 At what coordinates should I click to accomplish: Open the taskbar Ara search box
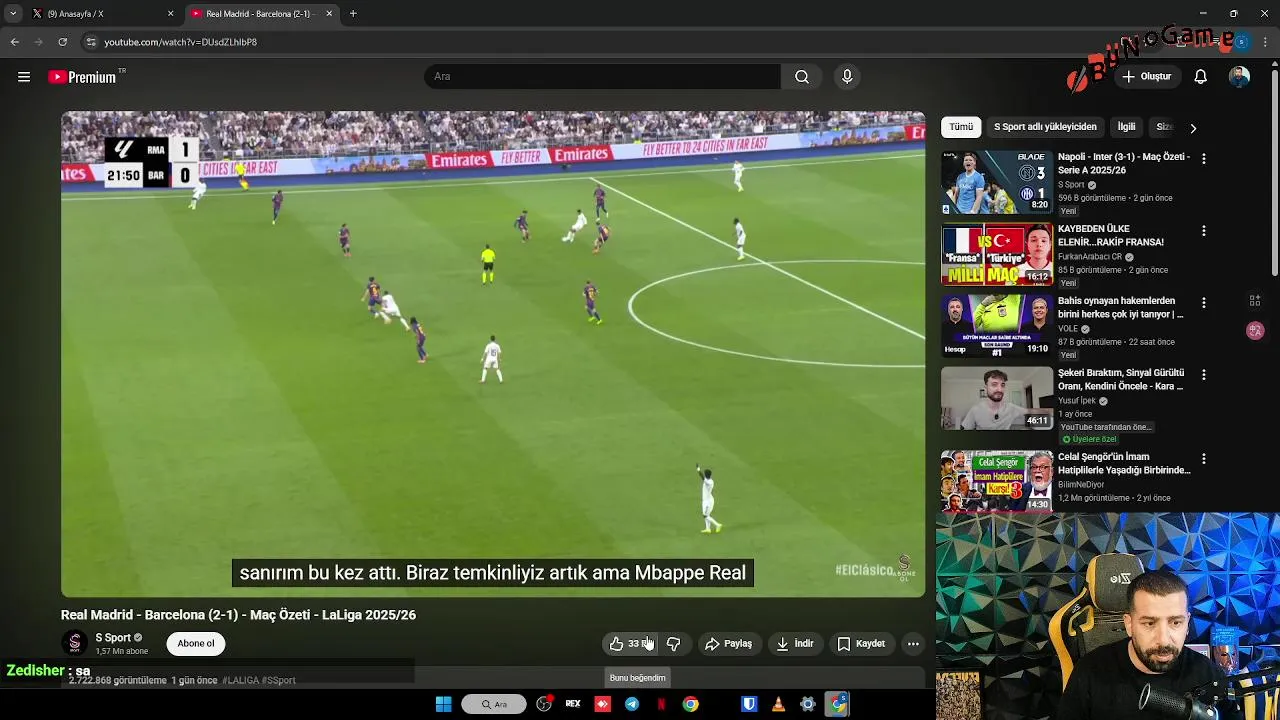[x=494, y=704]
